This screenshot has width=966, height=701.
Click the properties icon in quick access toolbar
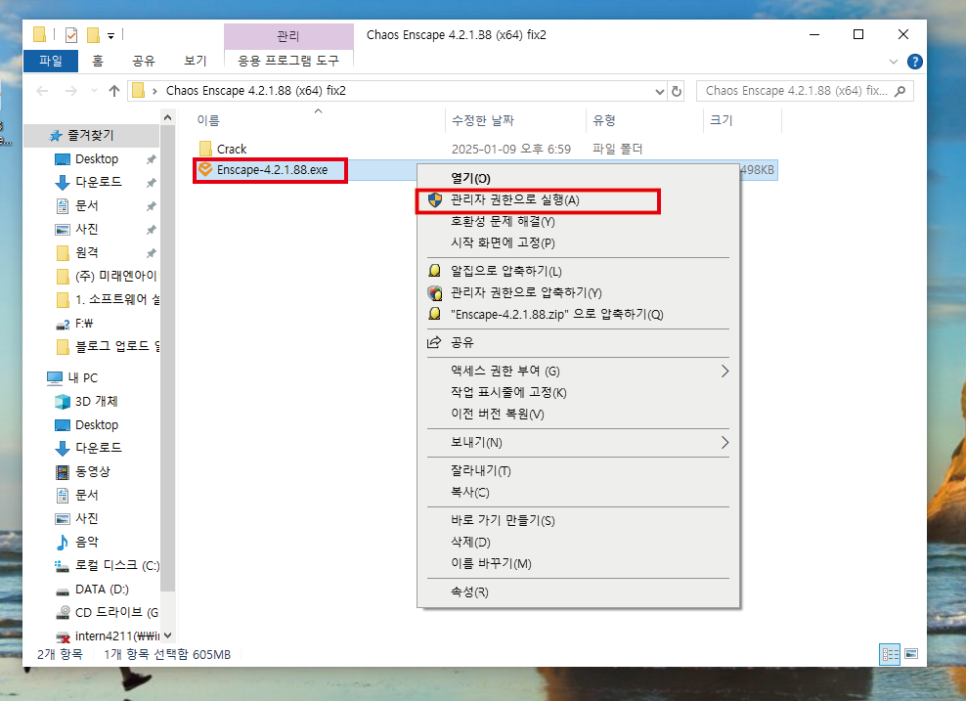(x=71, y=35)
